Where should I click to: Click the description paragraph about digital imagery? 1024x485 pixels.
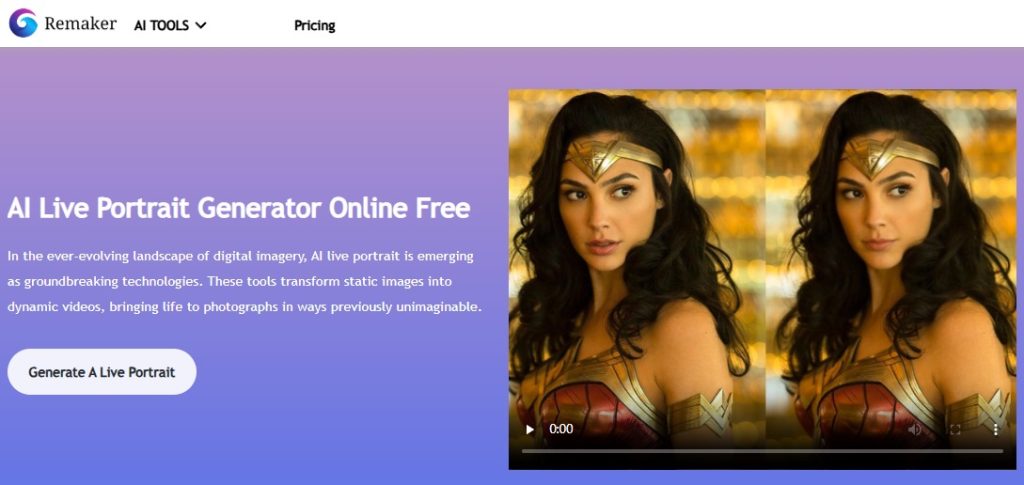[244, 281]
